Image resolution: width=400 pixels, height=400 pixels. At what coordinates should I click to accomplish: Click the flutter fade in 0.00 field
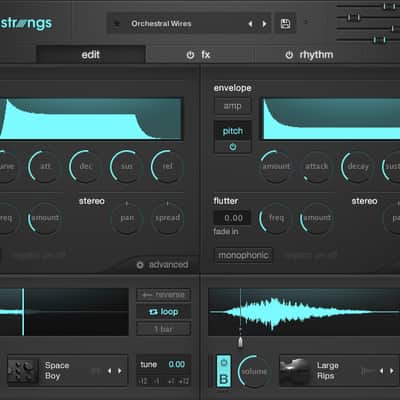click(233, 218)
